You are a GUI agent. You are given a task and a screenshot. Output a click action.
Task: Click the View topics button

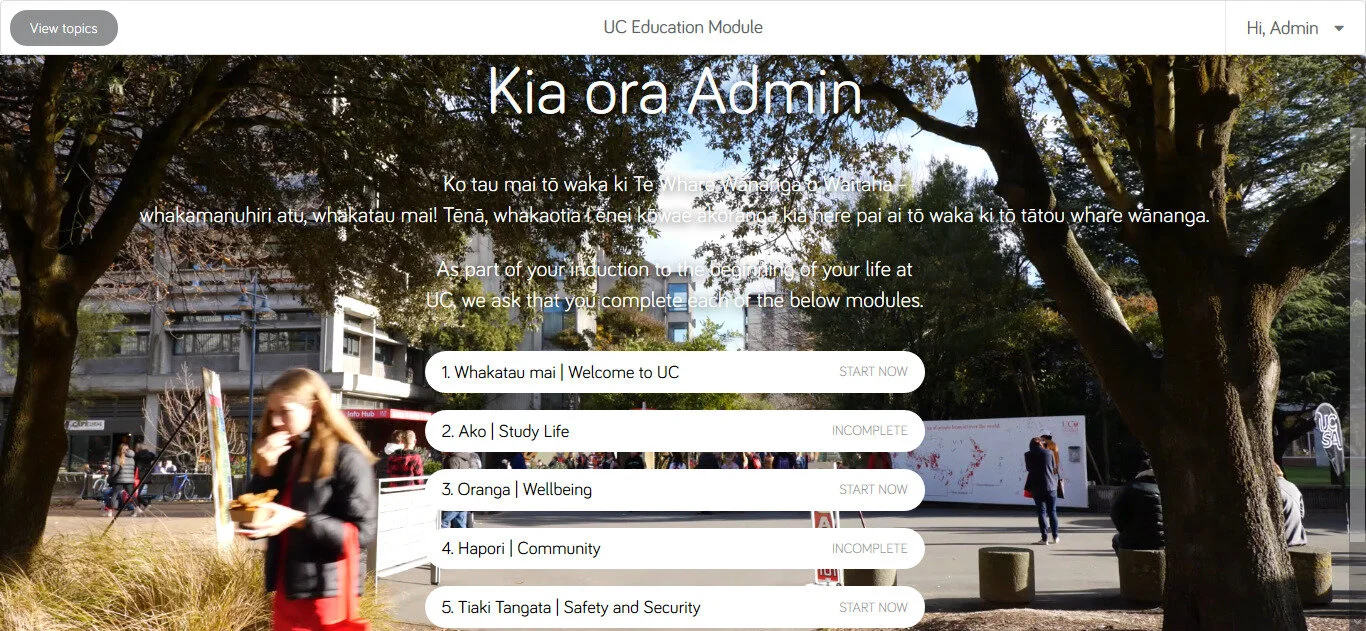(x=64, y=28)
